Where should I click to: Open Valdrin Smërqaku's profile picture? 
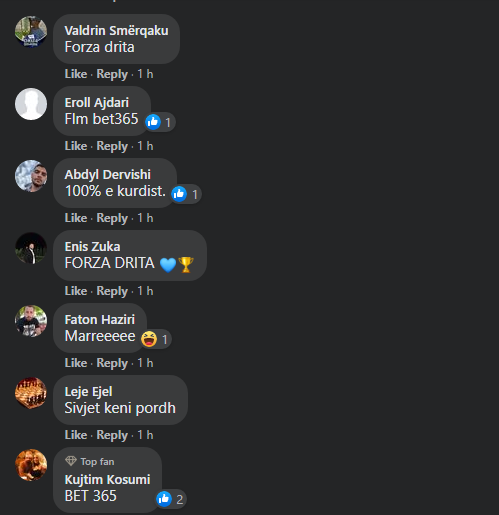click(31, 32)
